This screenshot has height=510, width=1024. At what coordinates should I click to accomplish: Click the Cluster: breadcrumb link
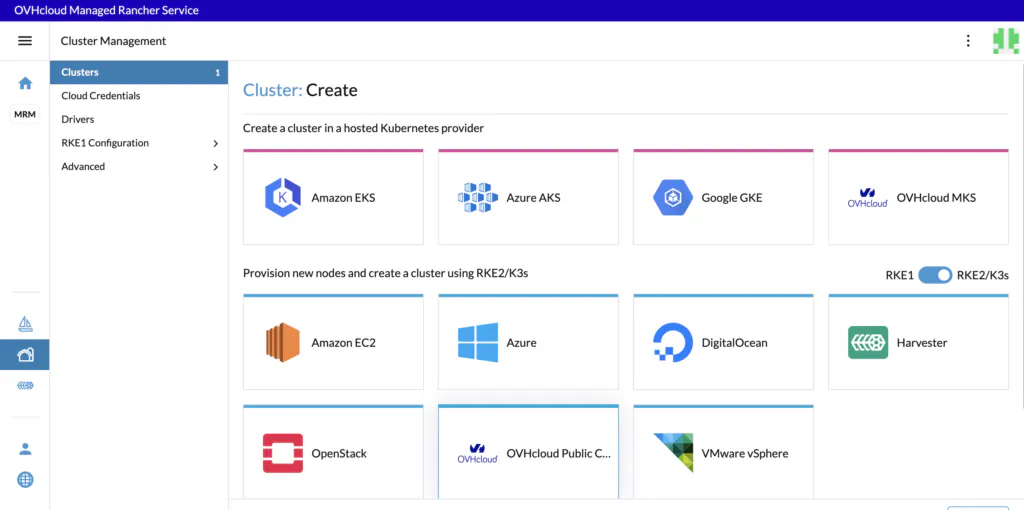coord(272,90)
